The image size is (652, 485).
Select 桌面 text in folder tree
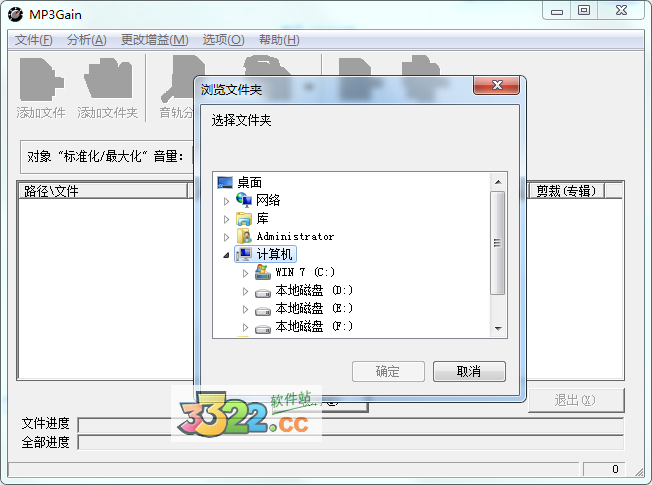(249, 183)
